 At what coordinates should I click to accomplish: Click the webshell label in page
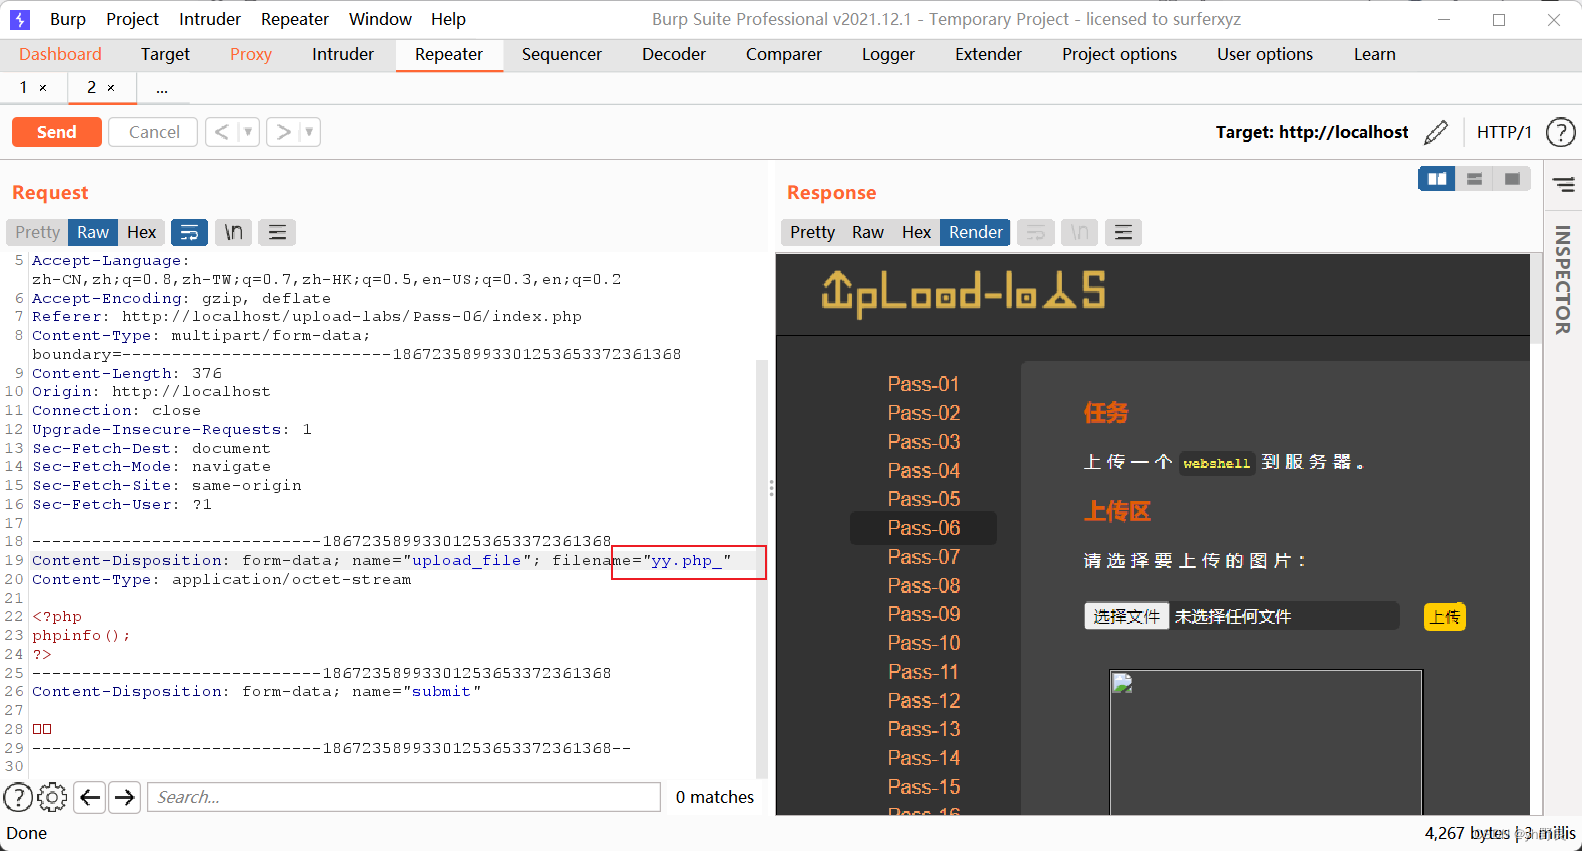click(x=1217, y=463)
